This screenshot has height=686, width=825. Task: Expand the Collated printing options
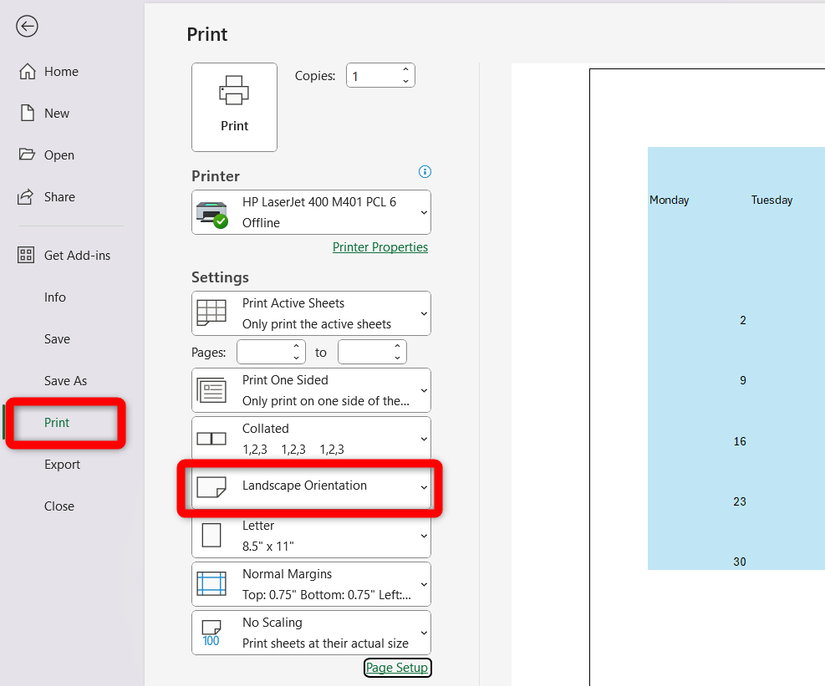[422, 438]
